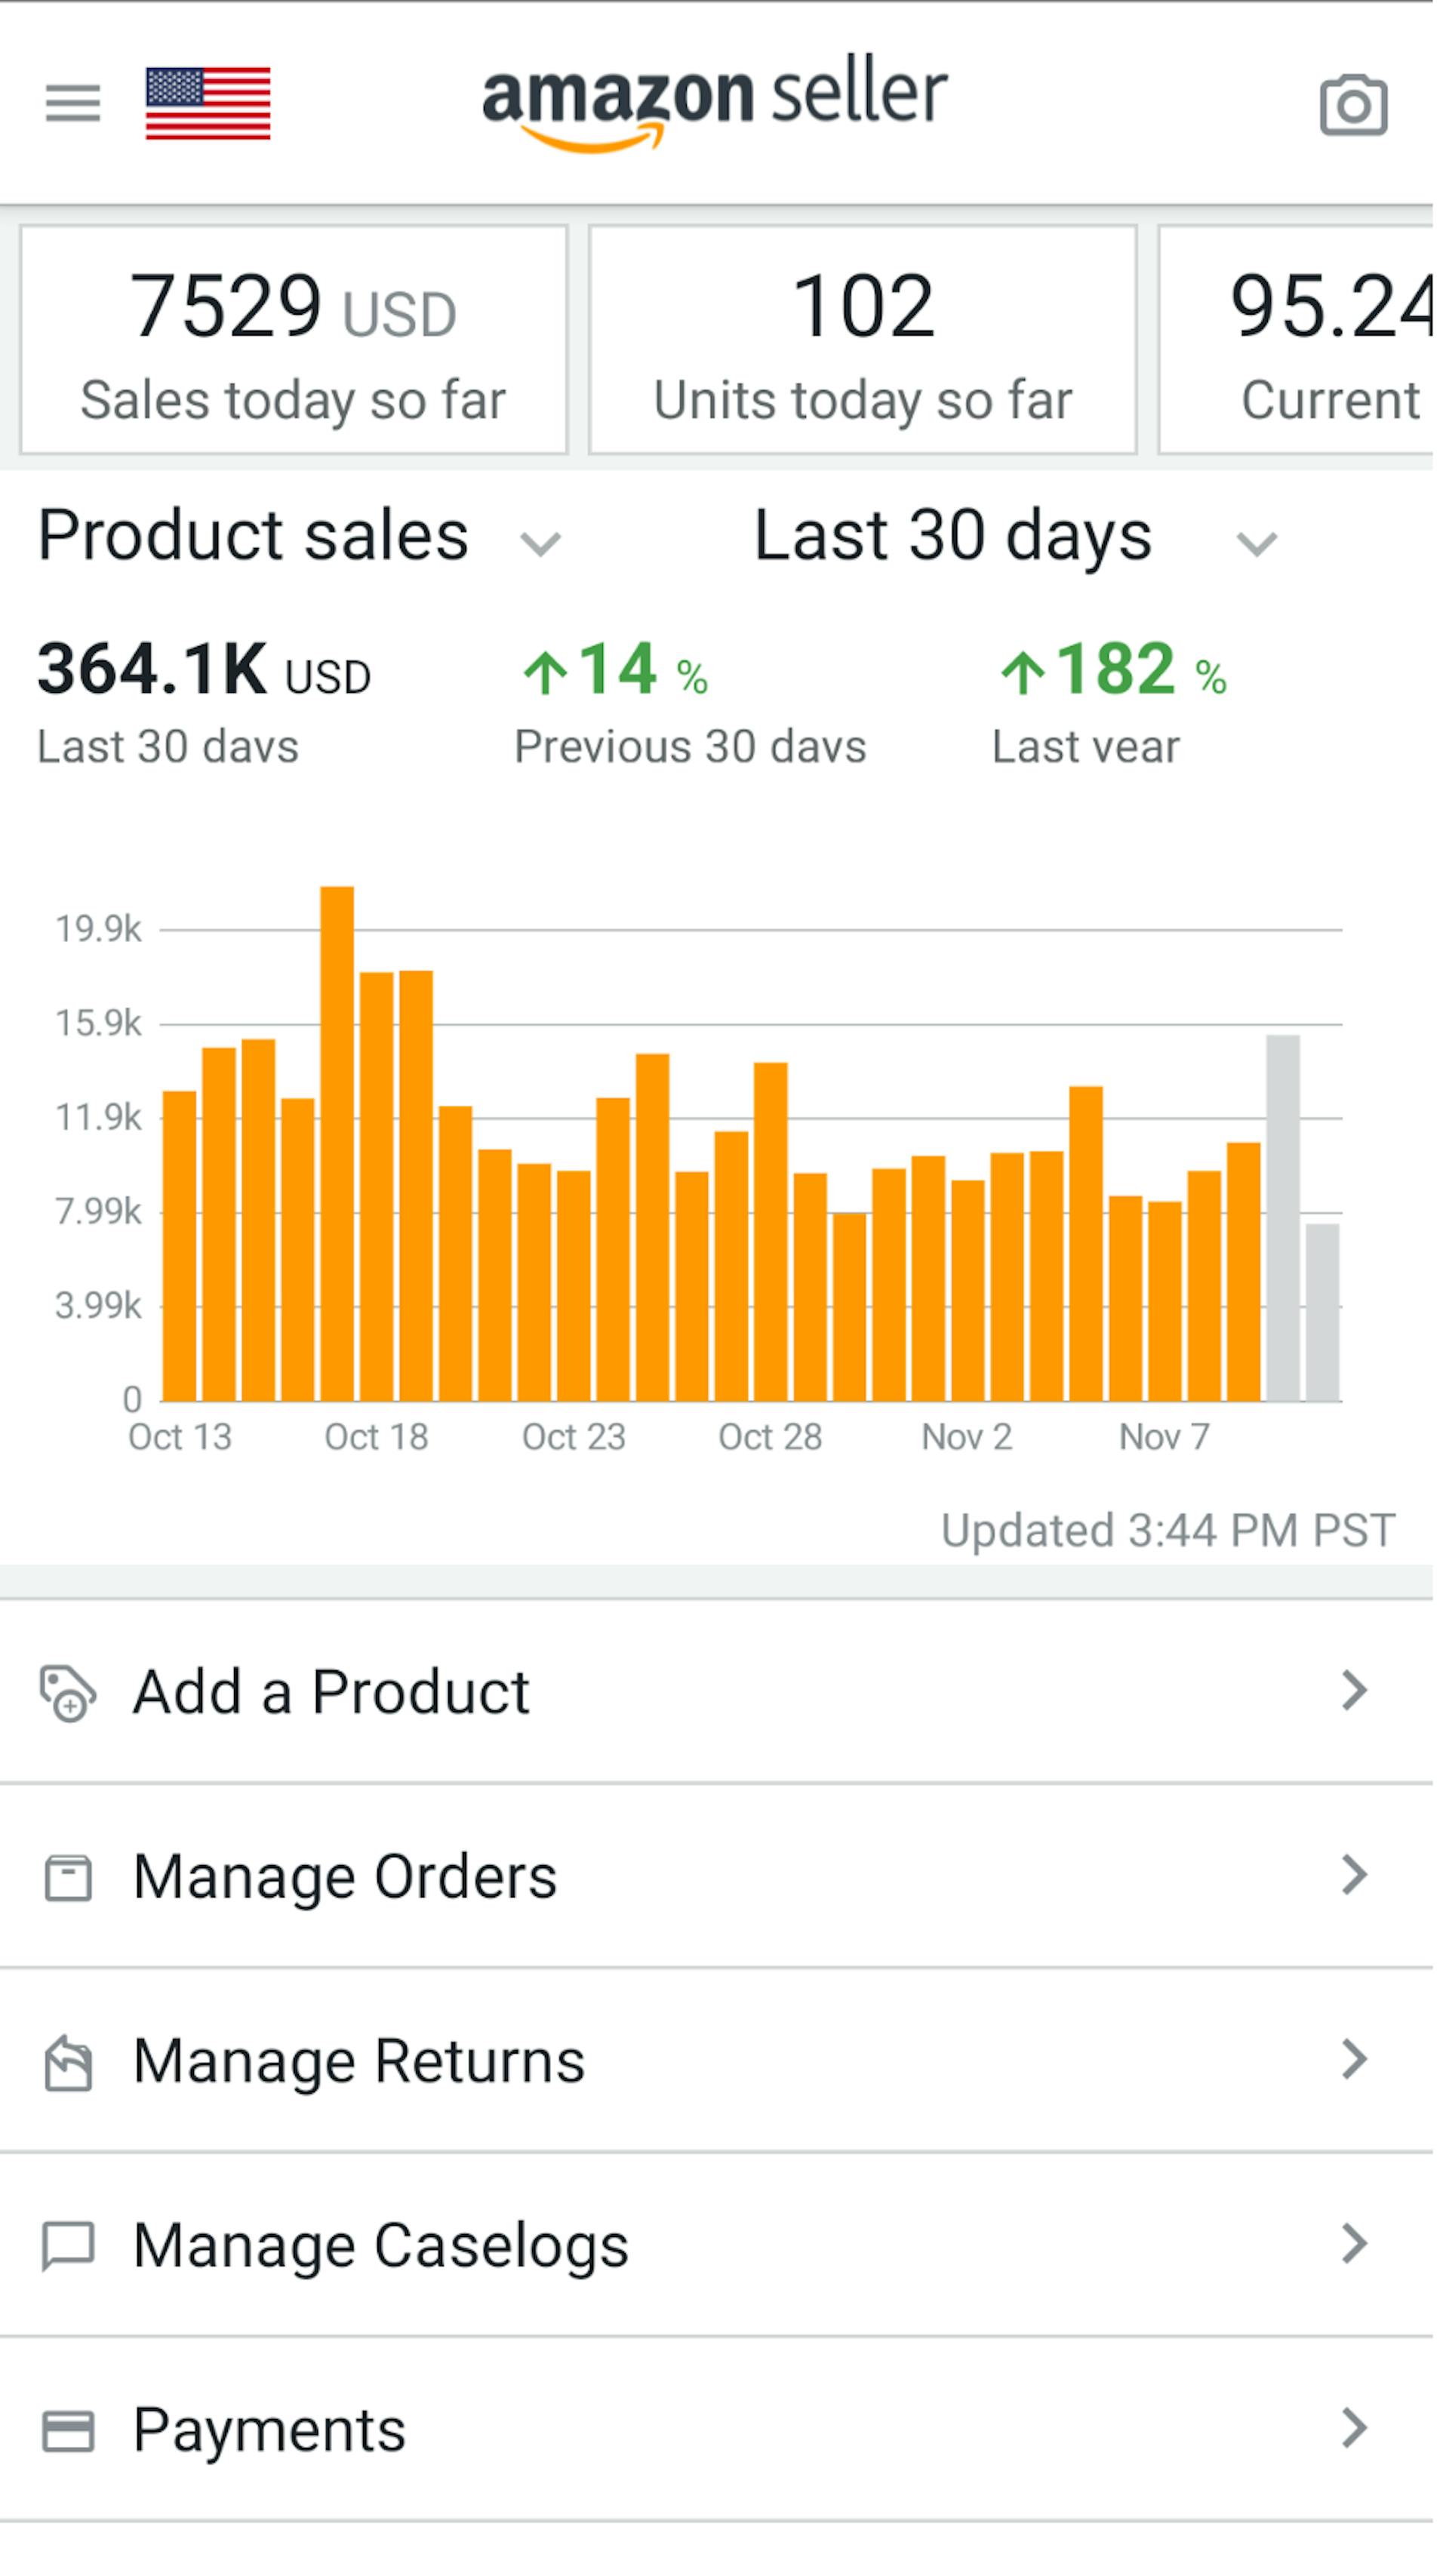
Task: Tap the Manage Orders box icon
Action: coord(68,1877)
